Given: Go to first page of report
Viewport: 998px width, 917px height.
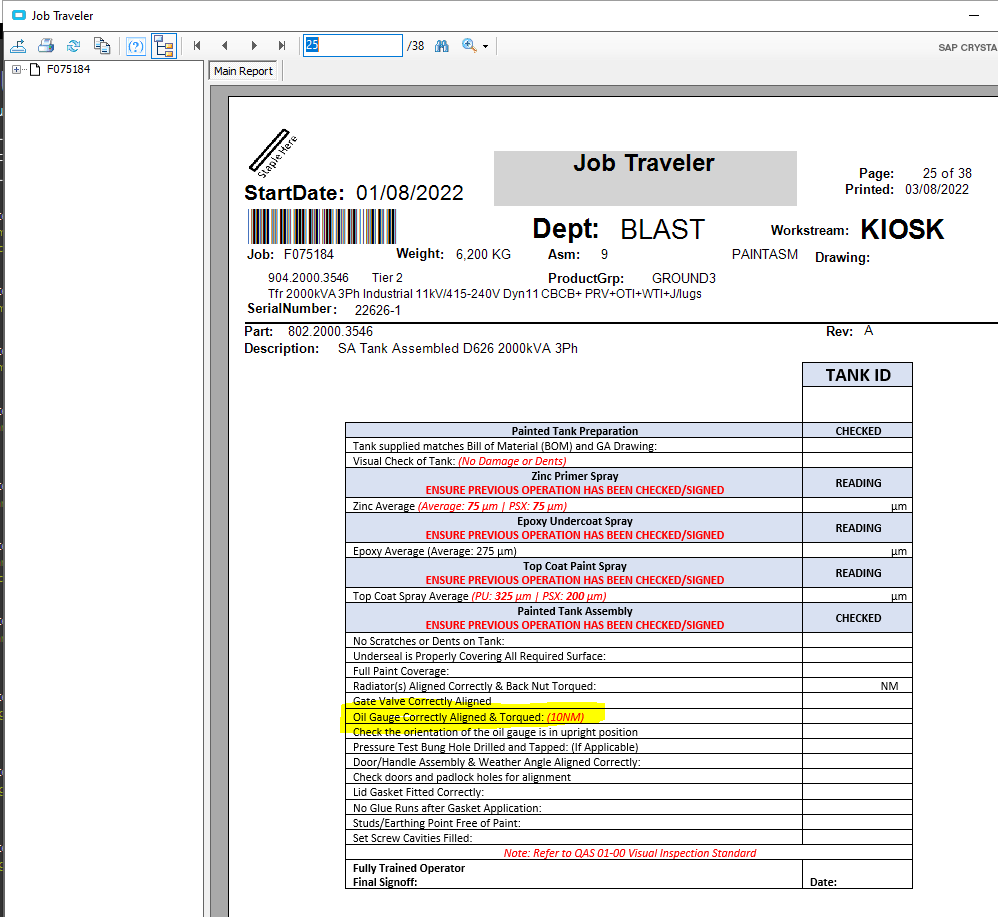Looking at the screenshot, I should [x=197, y=46].
